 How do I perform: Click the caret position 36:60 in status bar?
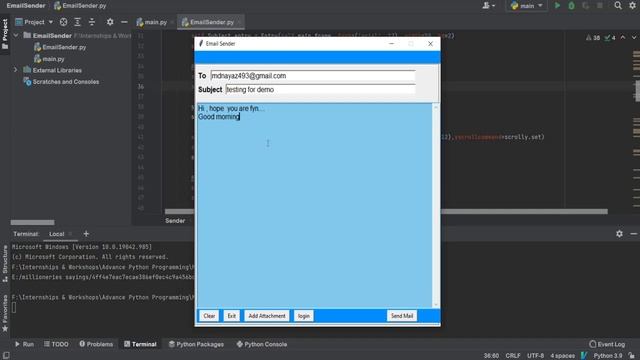point(491,356)
